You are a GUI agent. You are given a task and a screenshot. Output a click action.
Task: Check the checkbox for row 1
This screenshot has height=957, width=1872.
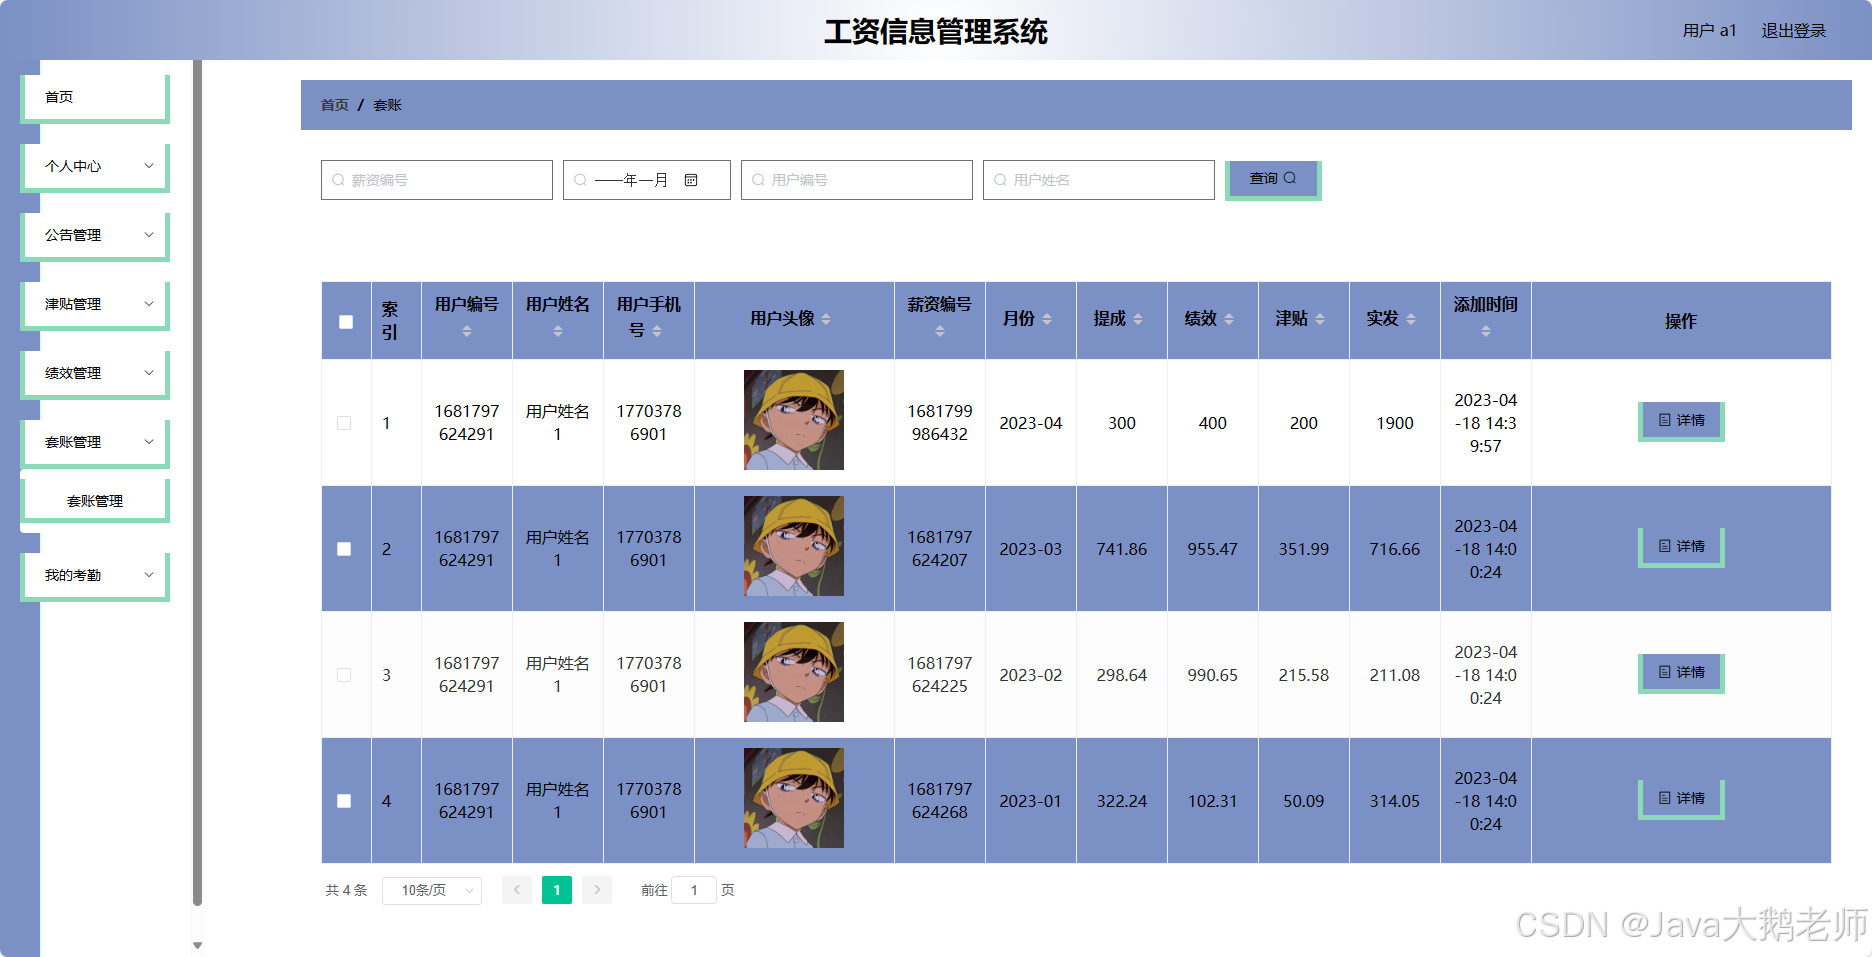point(344,423)
